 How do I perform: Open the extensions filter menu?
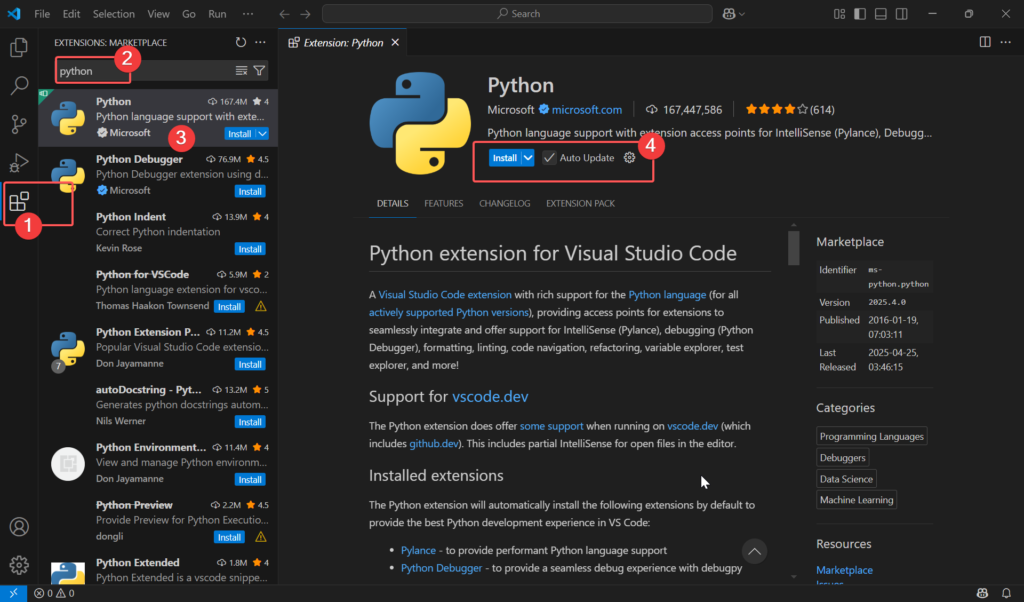[259, 71]
